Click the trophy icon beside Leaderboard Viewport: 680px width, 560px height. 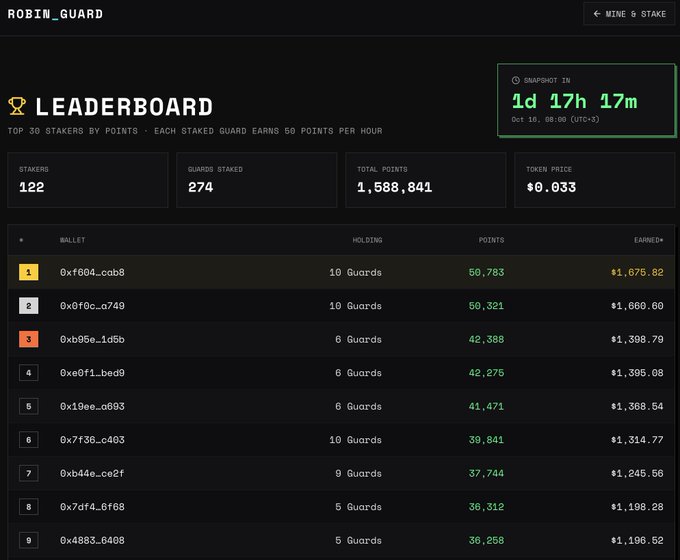[17, 106]
